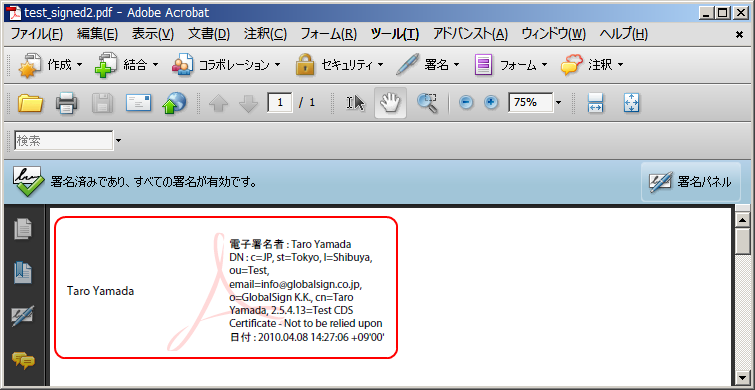Image resolution: width=755 pixels, height=390 pixels.
Task: Click the 署名済みであり status message text
Action: coord(153,182)
